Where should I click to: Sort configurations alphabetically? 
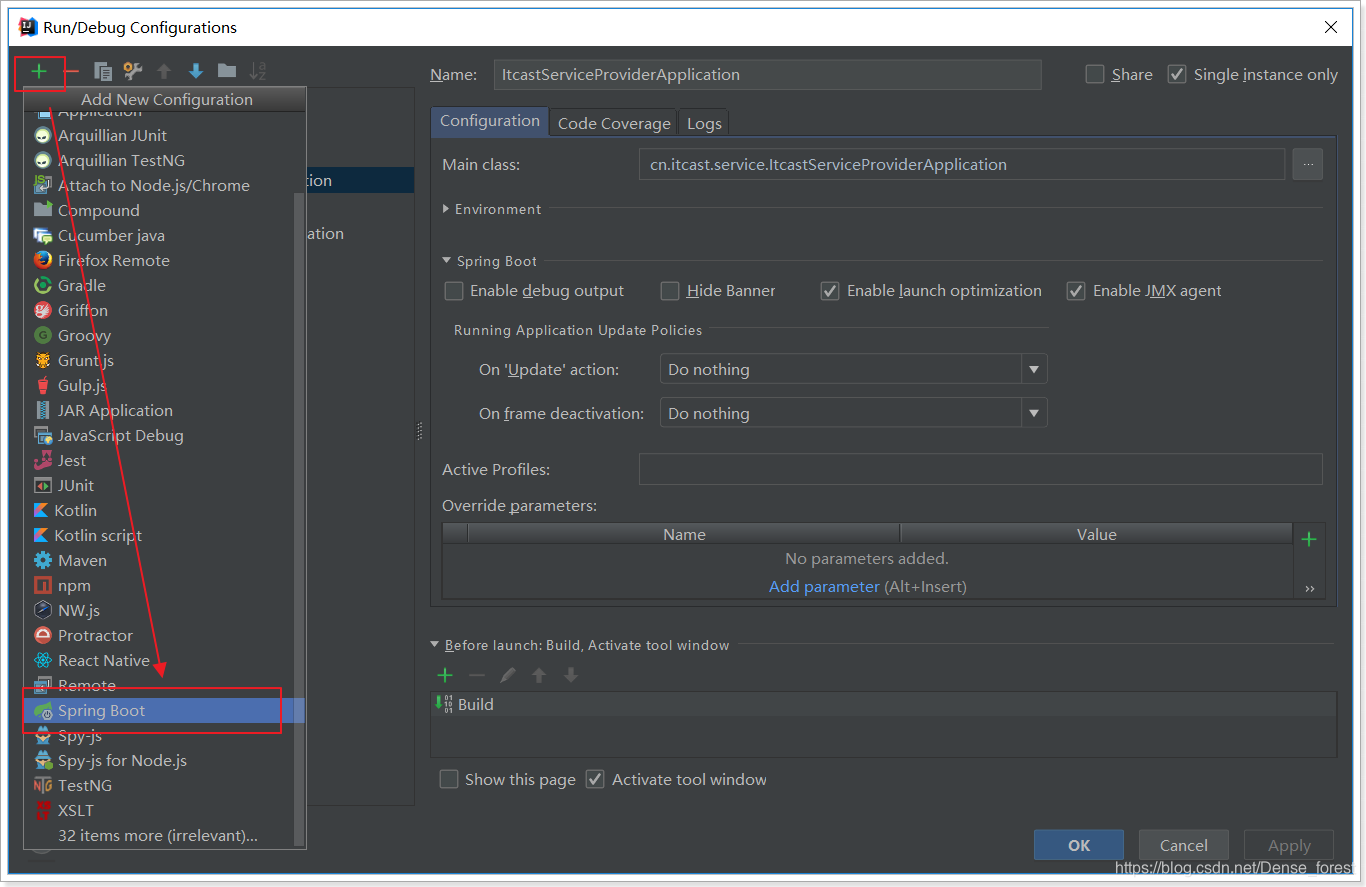click(x=258, y=71)
